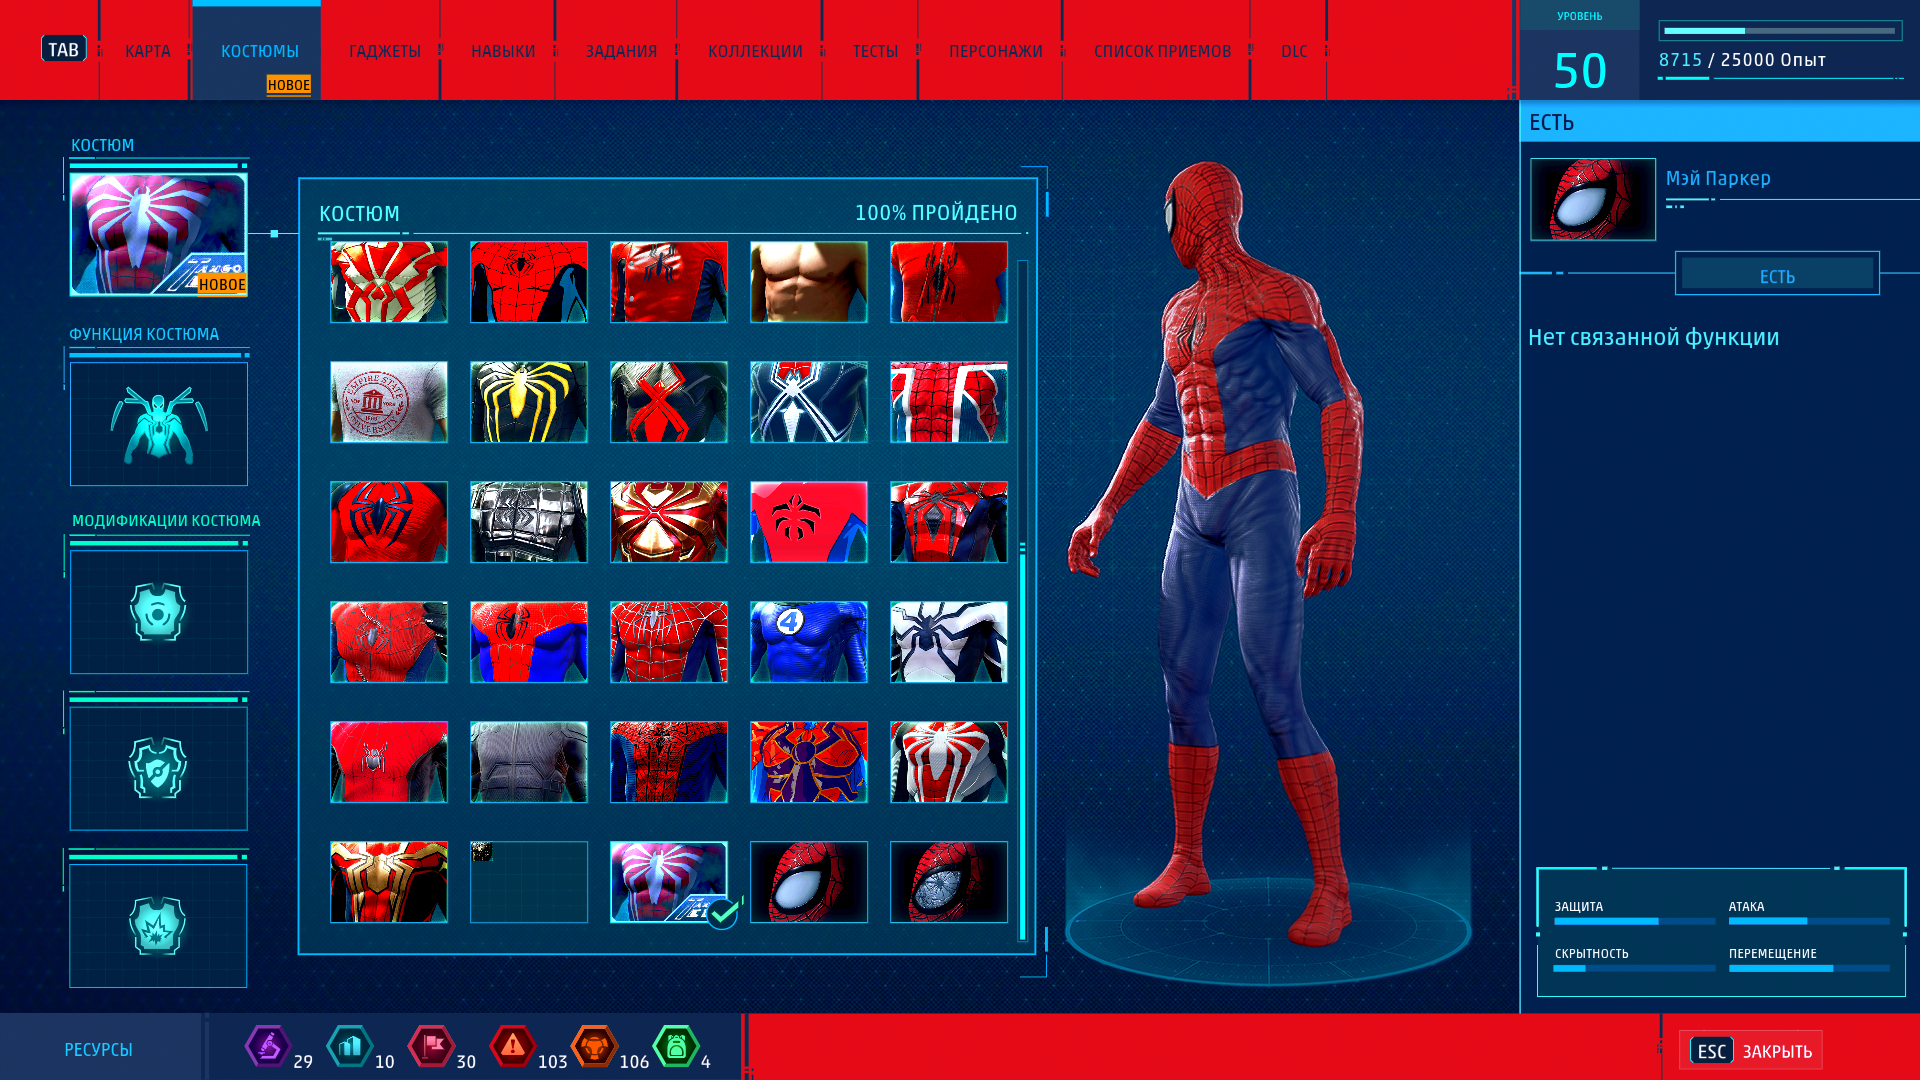Click the purple research token resource icon
Viewport: 1920px width, 1080px height.
coord(267,1047)
